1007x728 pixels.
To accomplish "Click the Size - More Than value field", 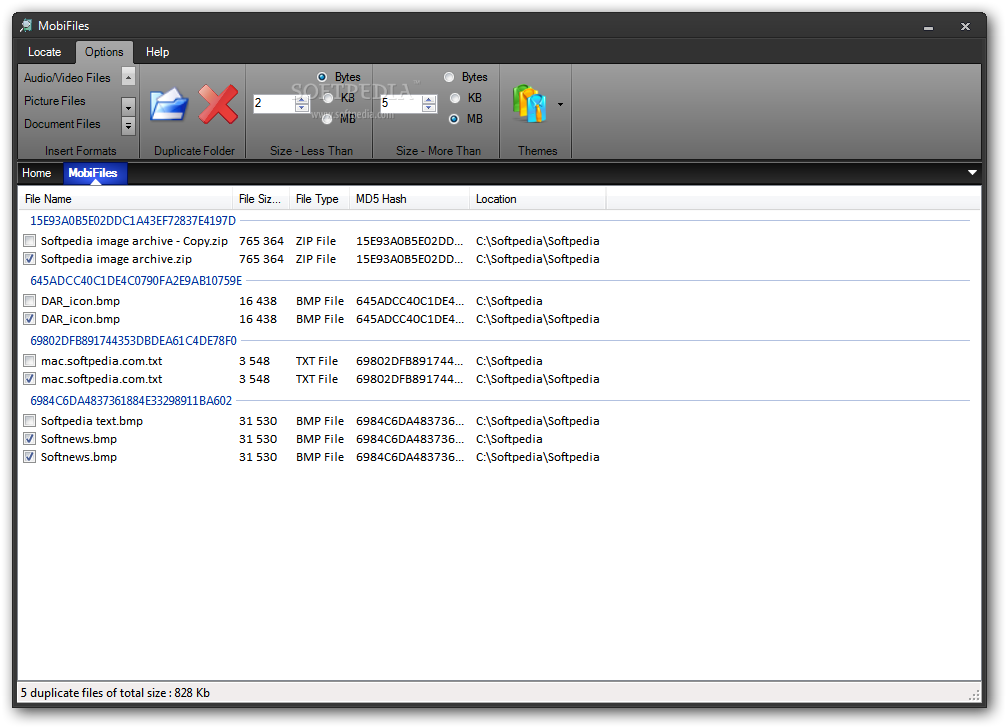I will point(401,103).
